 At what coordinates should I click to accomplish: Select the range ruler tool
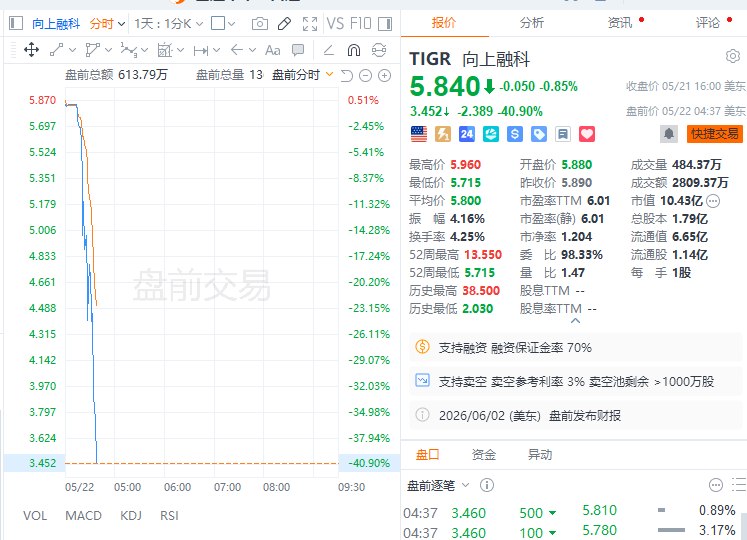(x=201, y=50)
